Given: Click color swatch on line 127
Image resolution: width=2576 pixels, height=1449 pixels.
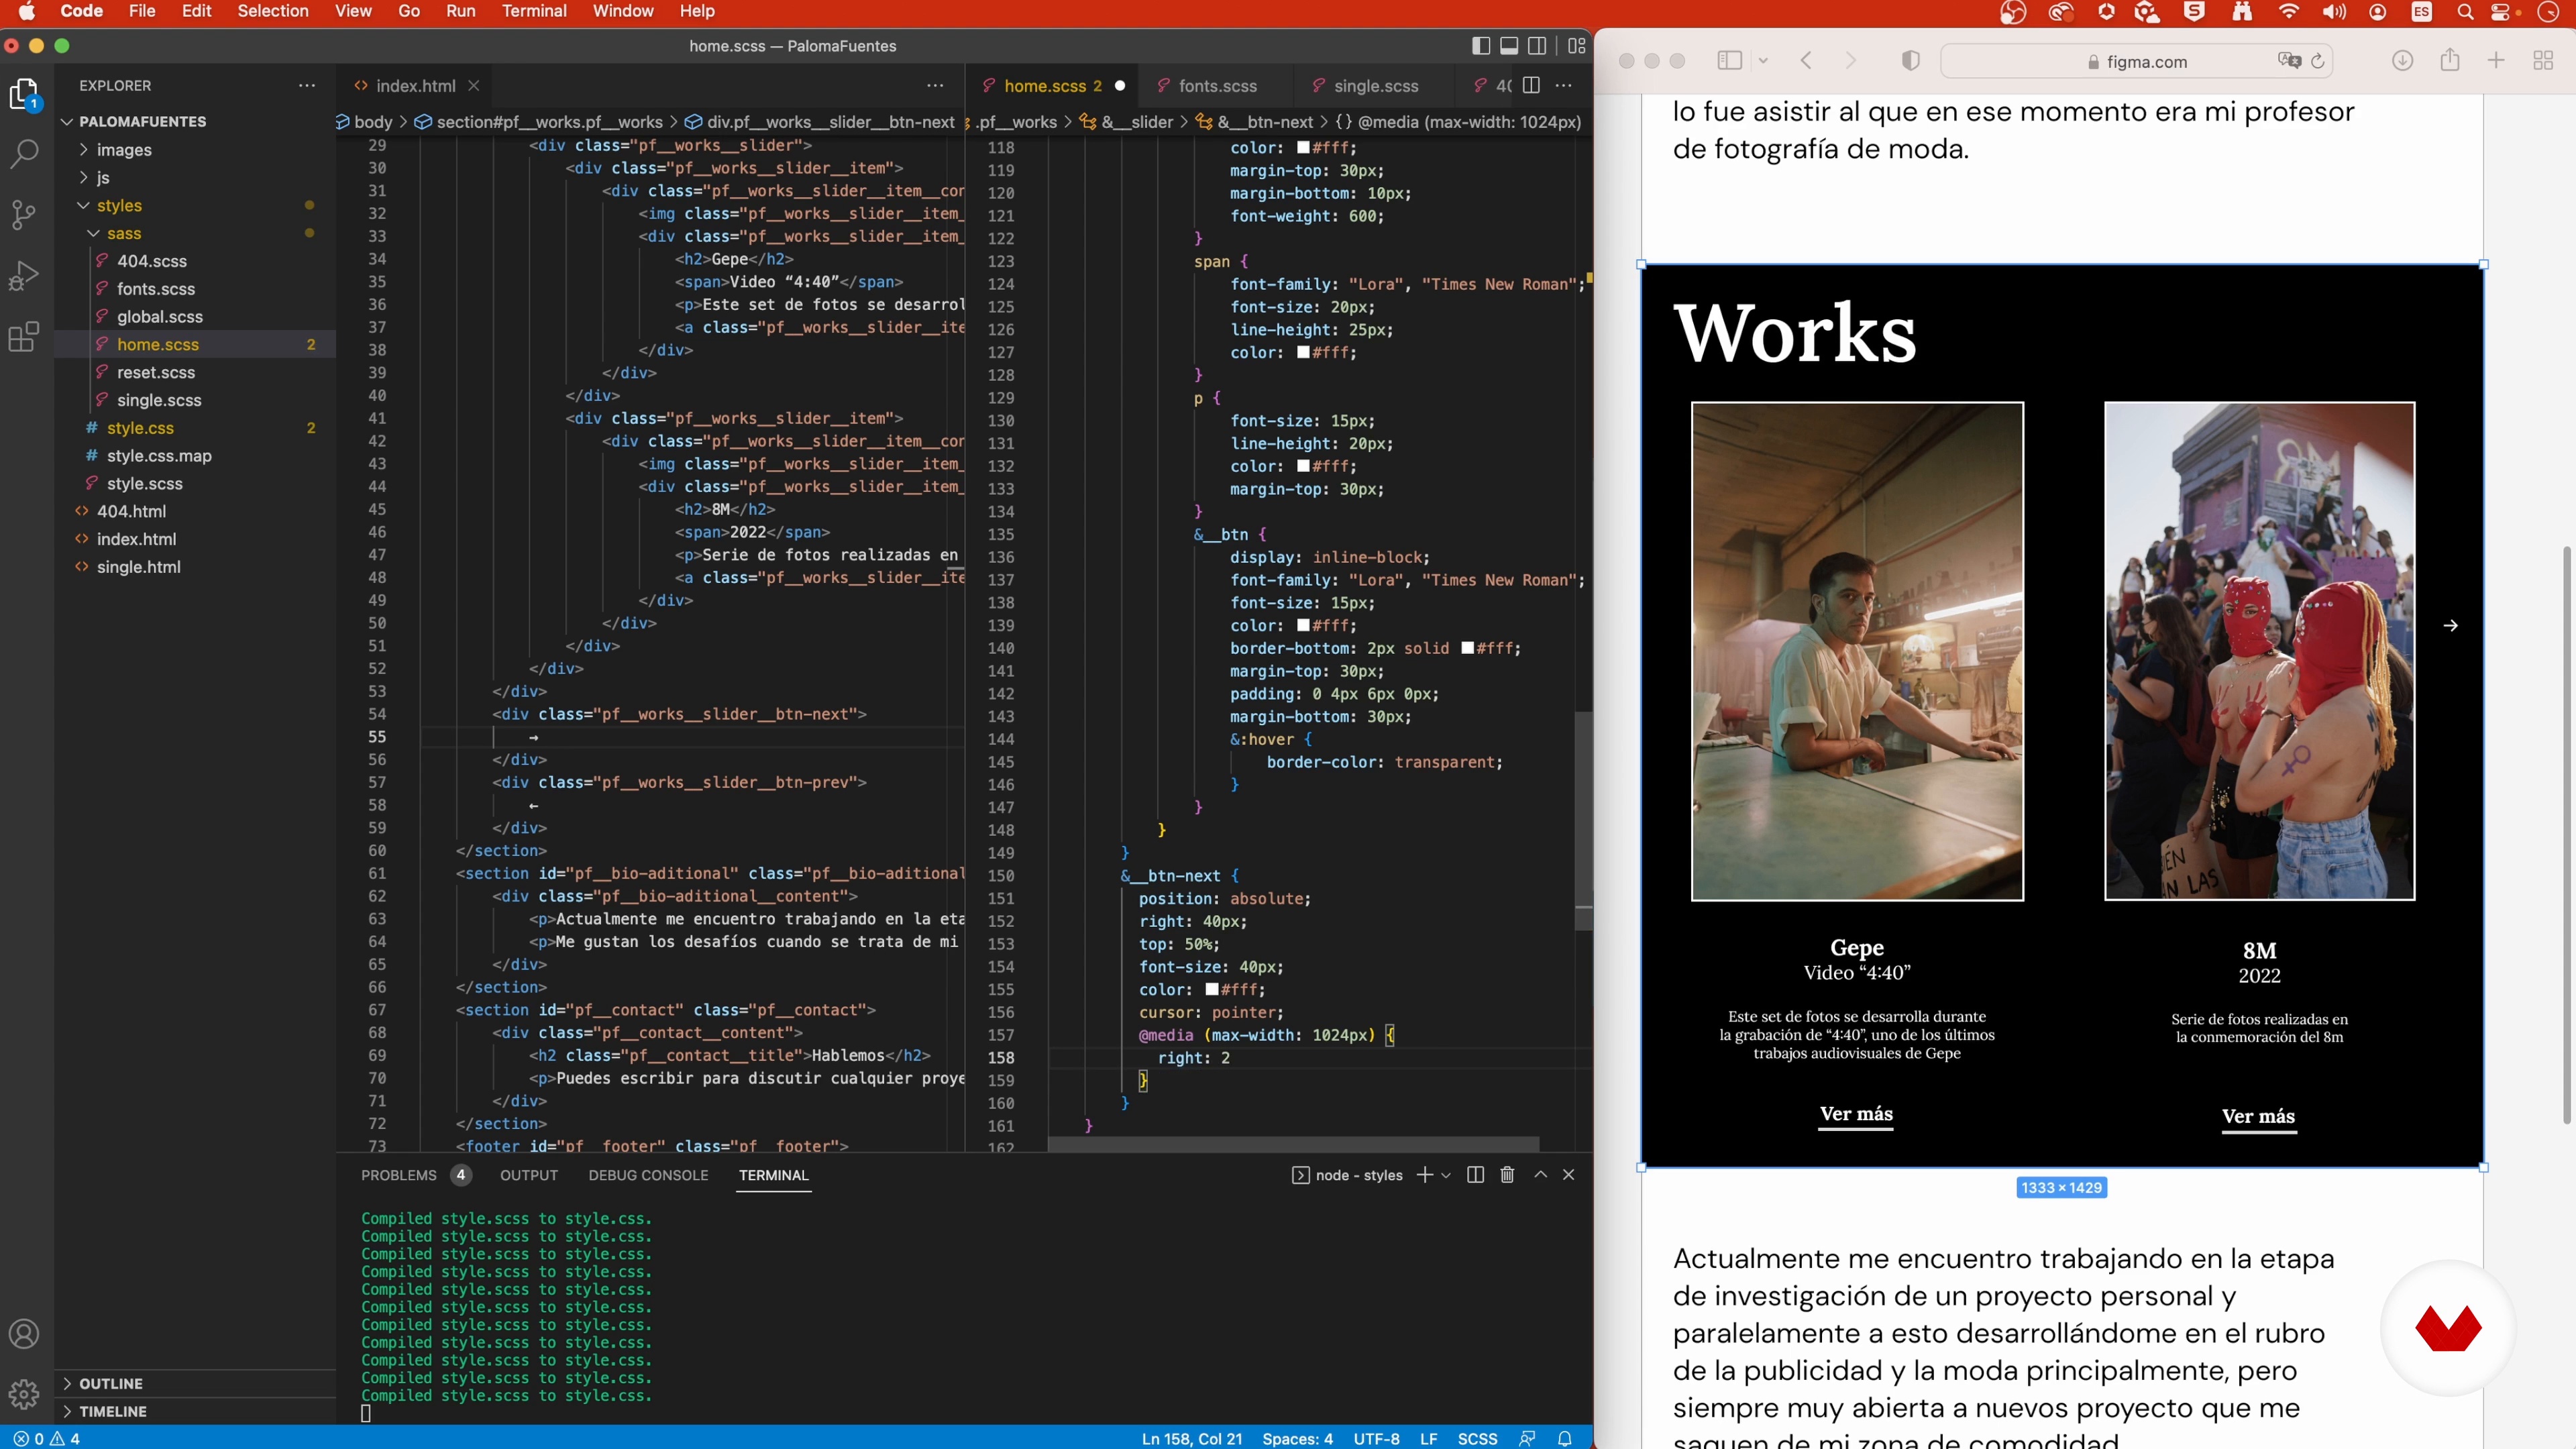Looking at the screenshot, I should [x=1303, y=353].
